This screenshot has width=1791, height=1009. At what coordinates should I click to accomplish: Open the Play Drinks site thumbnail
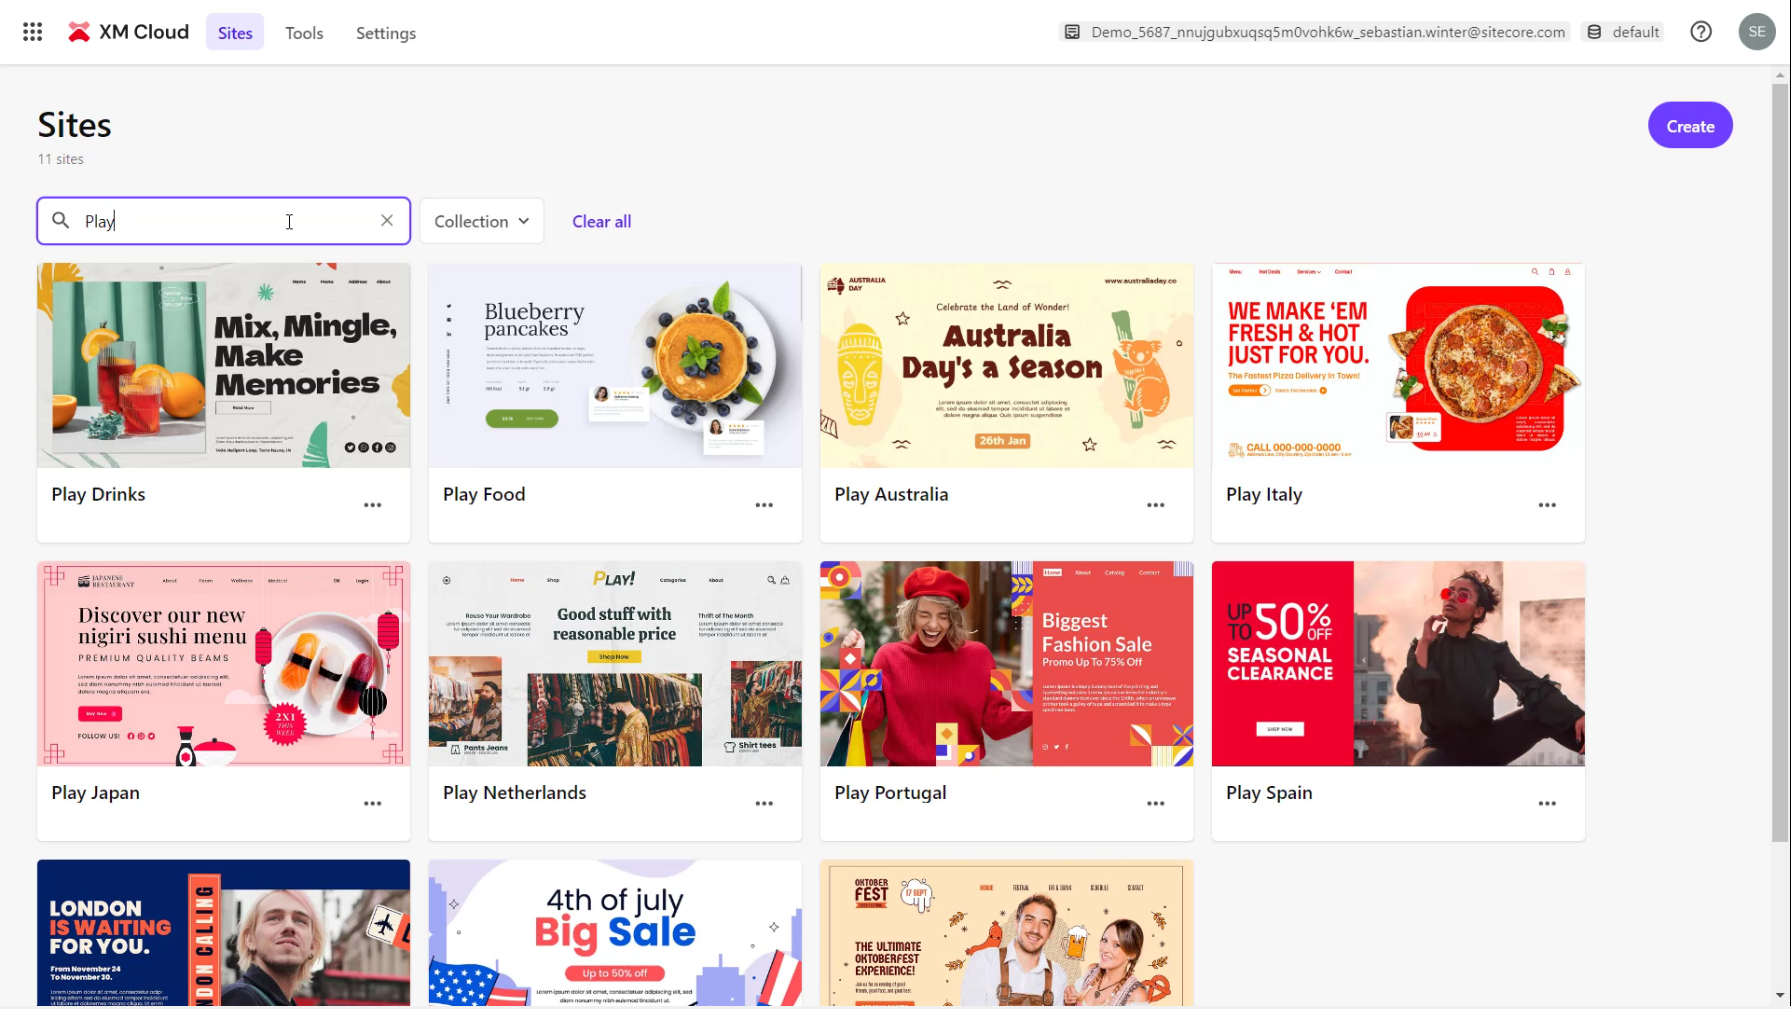point(224,365)
